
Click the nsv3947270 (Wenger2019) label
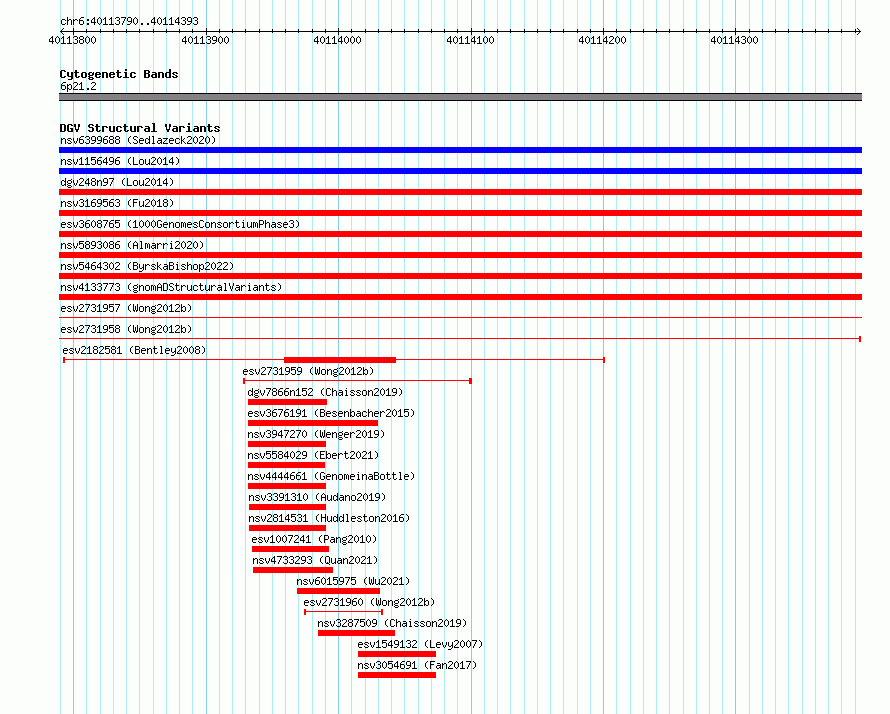point(316,434)
